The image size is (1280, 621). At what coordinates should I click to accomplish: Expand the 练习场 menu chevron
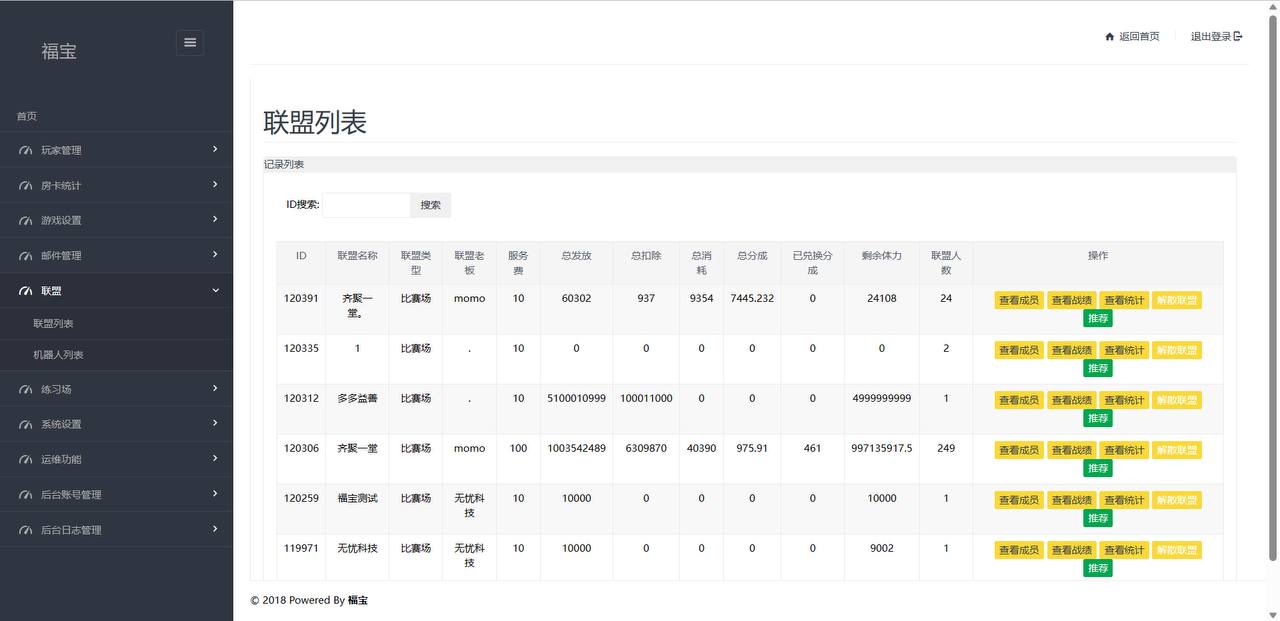tap(215, 388)
